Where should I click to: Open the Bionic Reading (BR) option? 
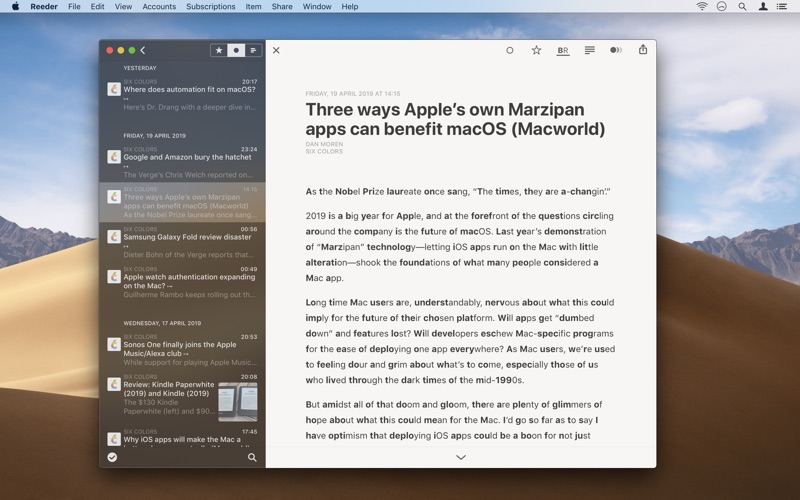(x=563, y=50)
